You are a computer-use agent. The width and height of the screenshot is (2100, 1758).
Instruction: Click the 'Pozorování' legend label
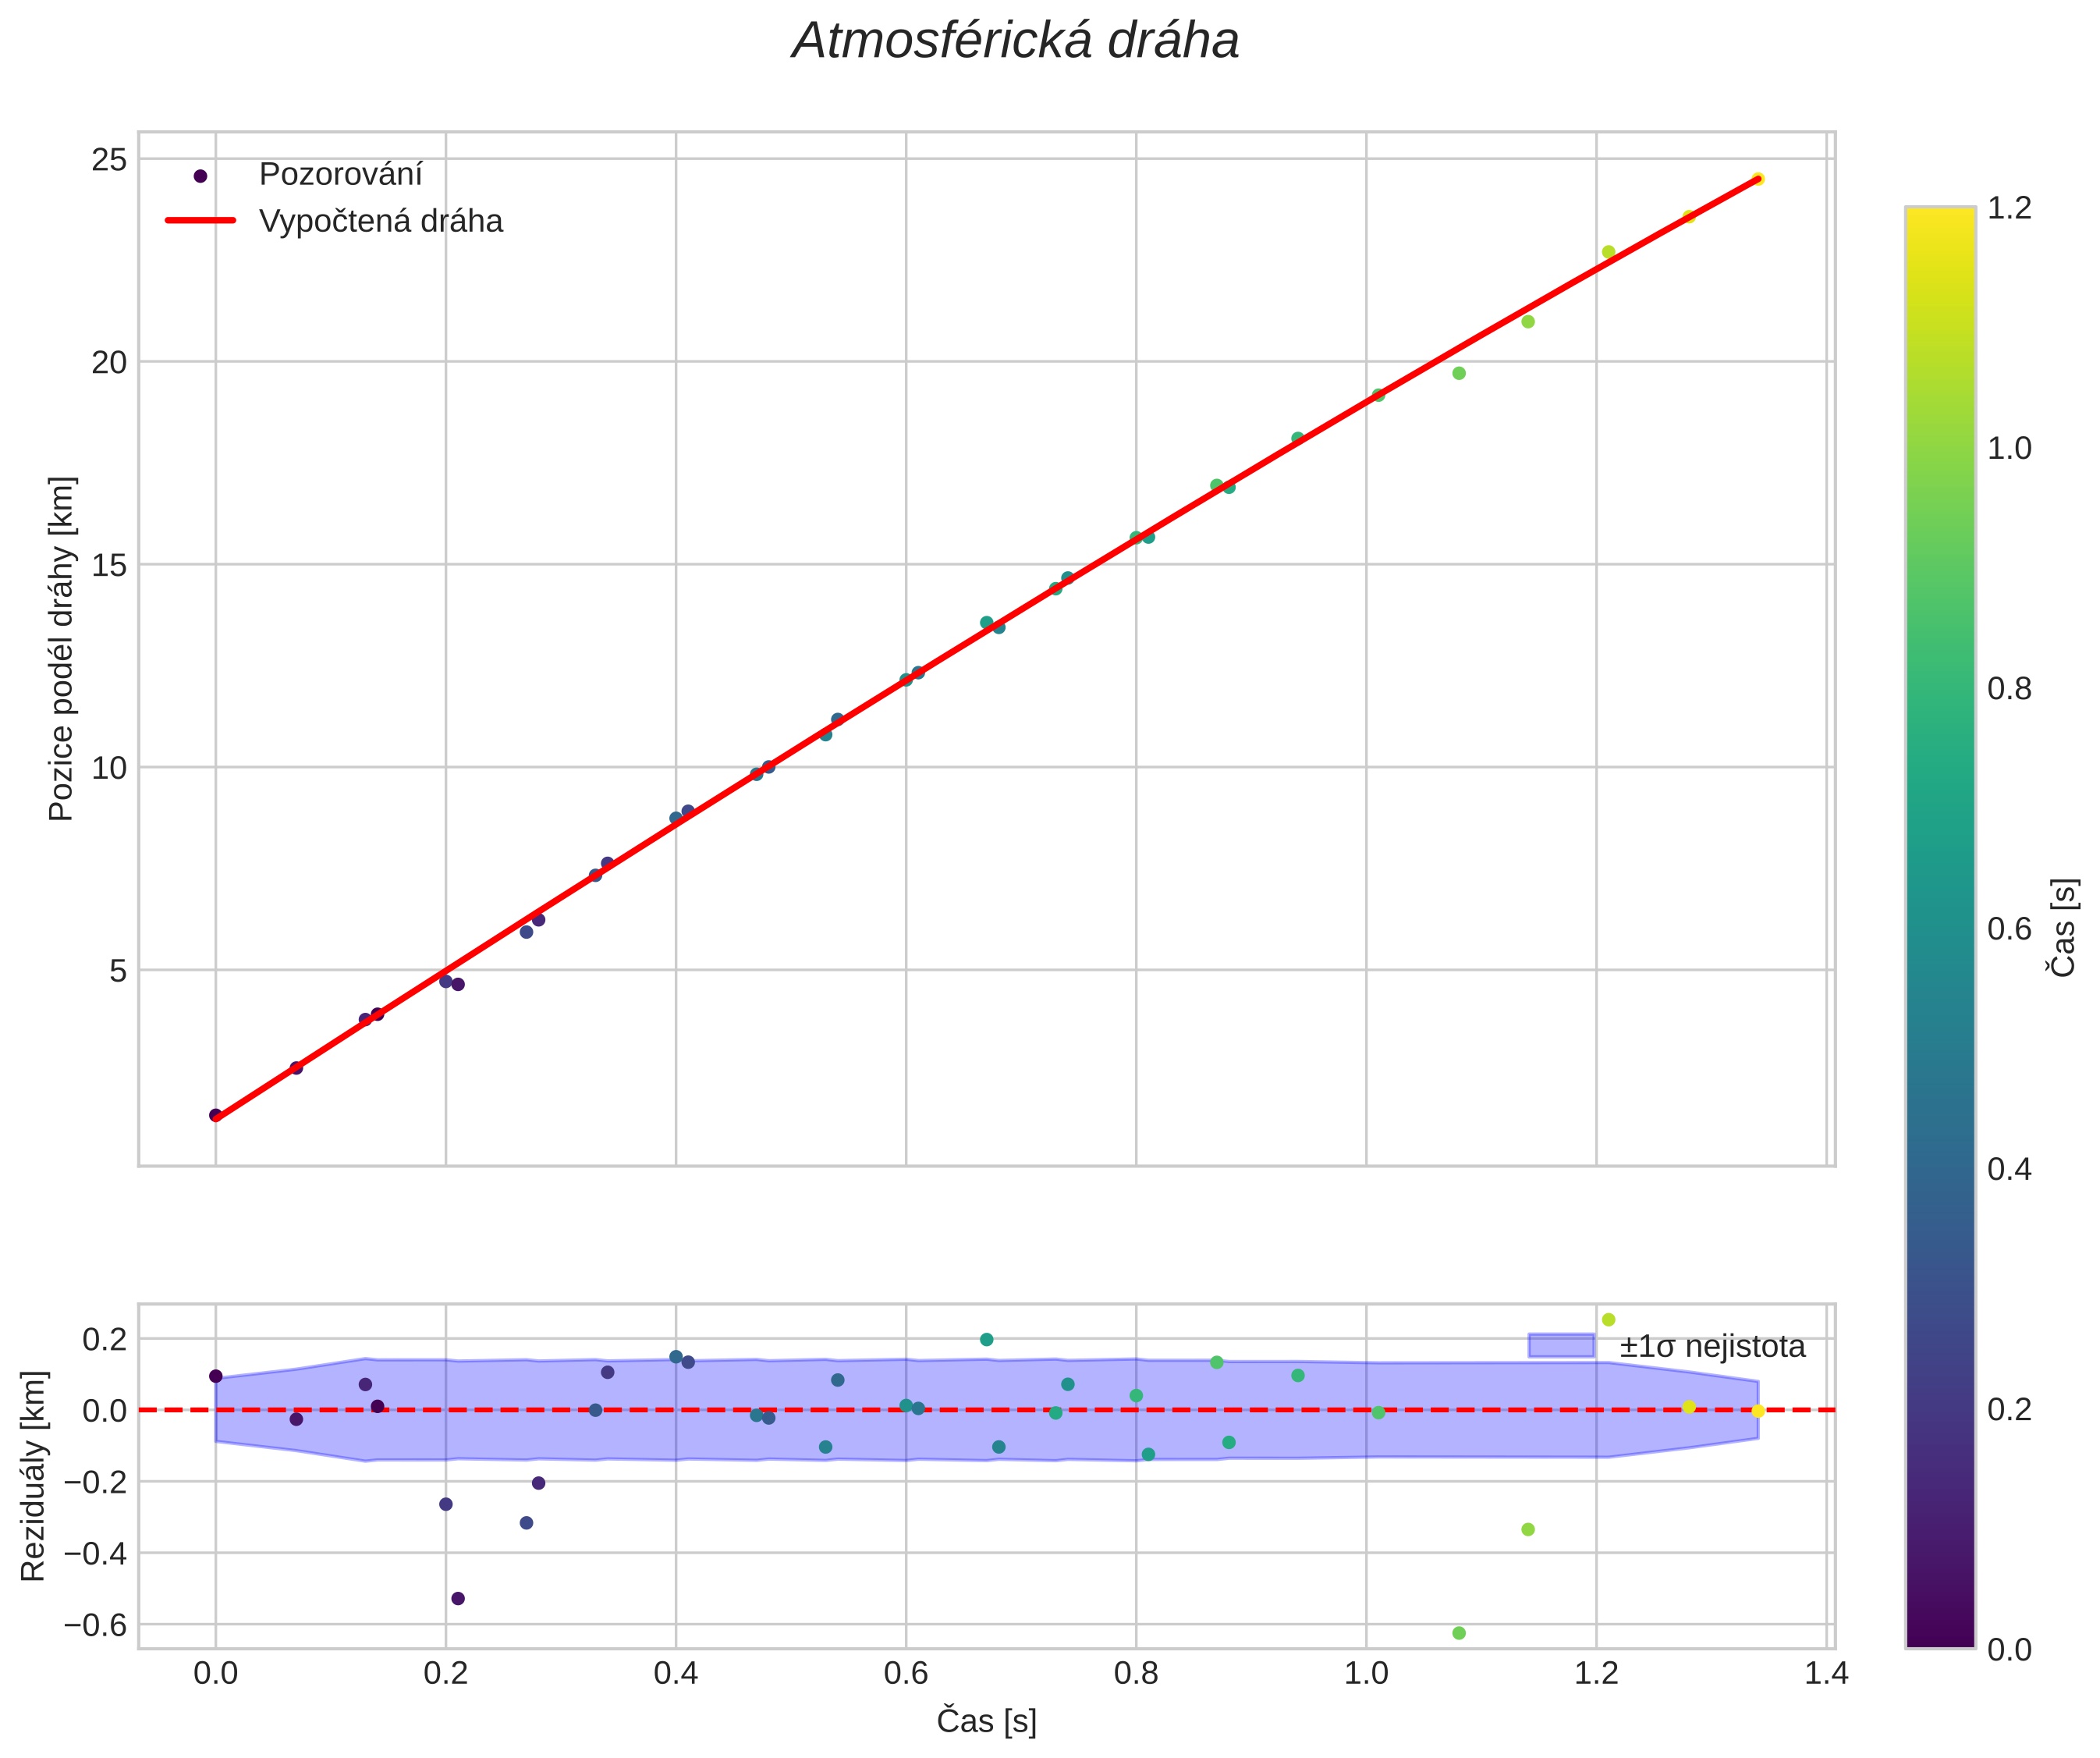tap(340, 175)
